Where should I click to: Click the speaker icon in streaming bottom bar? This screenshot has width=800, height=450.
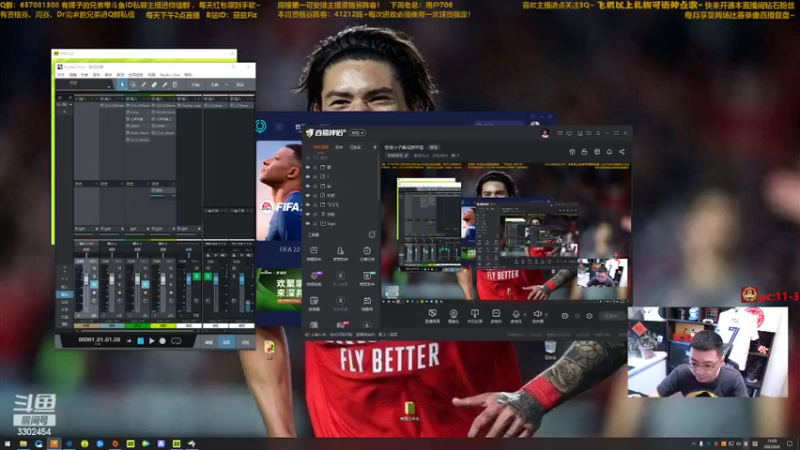pyautogui.click(x=537, y=313)
